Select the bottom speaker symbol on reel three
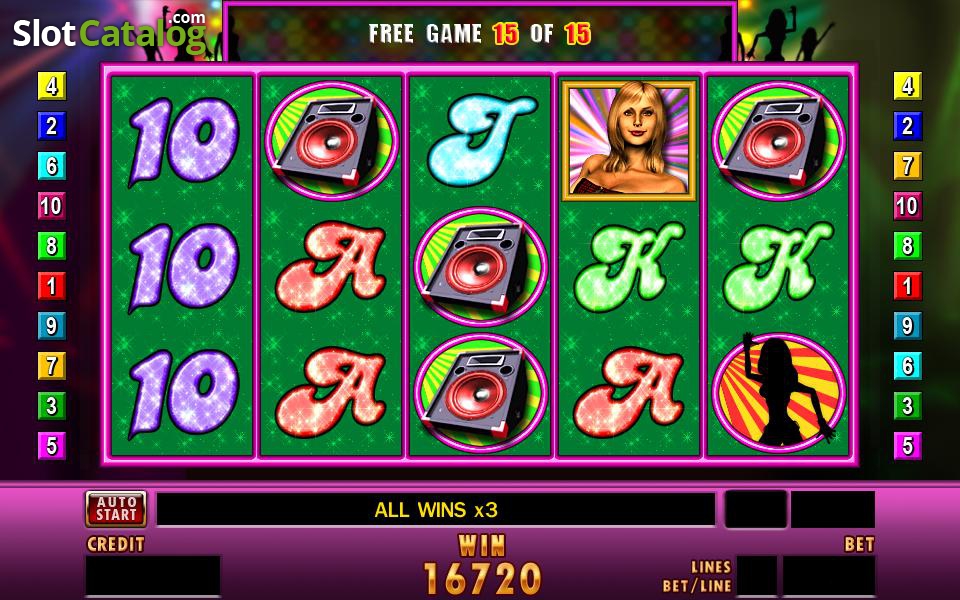 480,392
